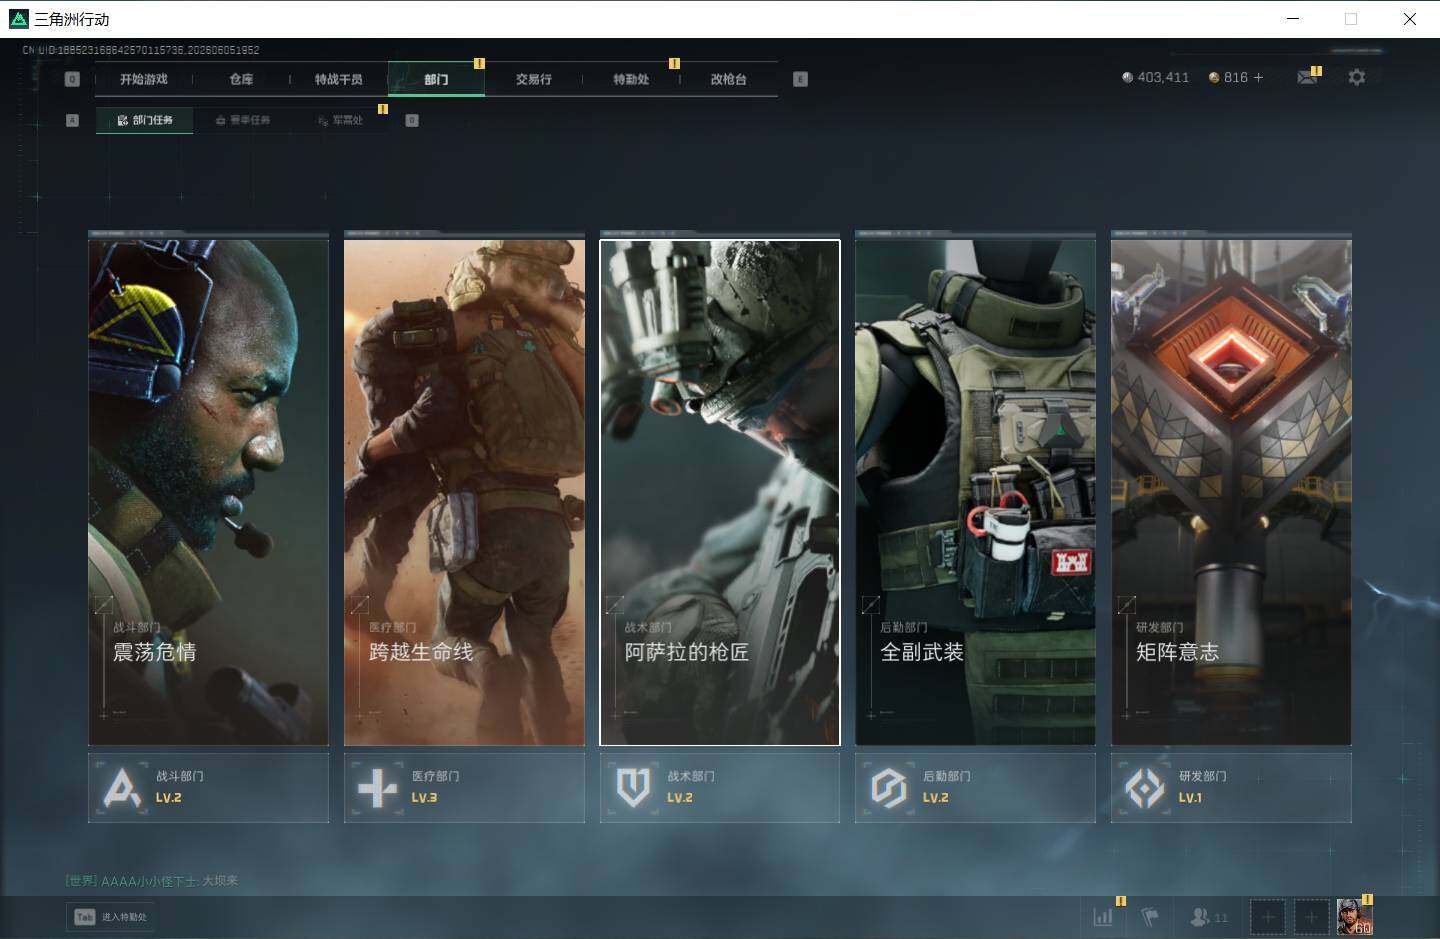1440x939 pixels.
Task: Open the stats bar chart icon
Action: click(x=1103, y=916)
